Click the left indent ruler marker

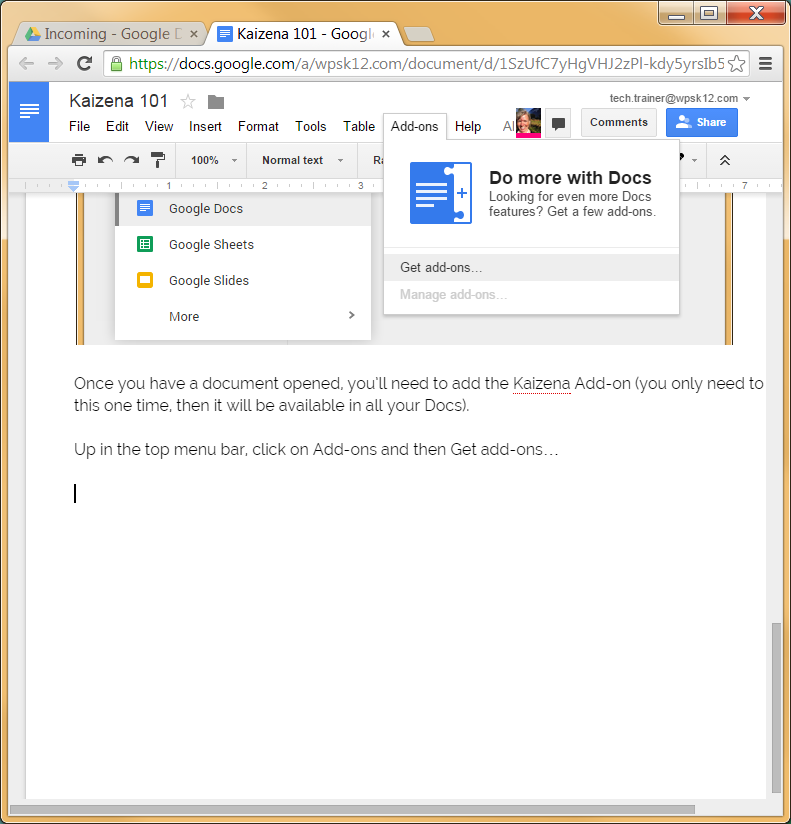[x=74, y=186]
